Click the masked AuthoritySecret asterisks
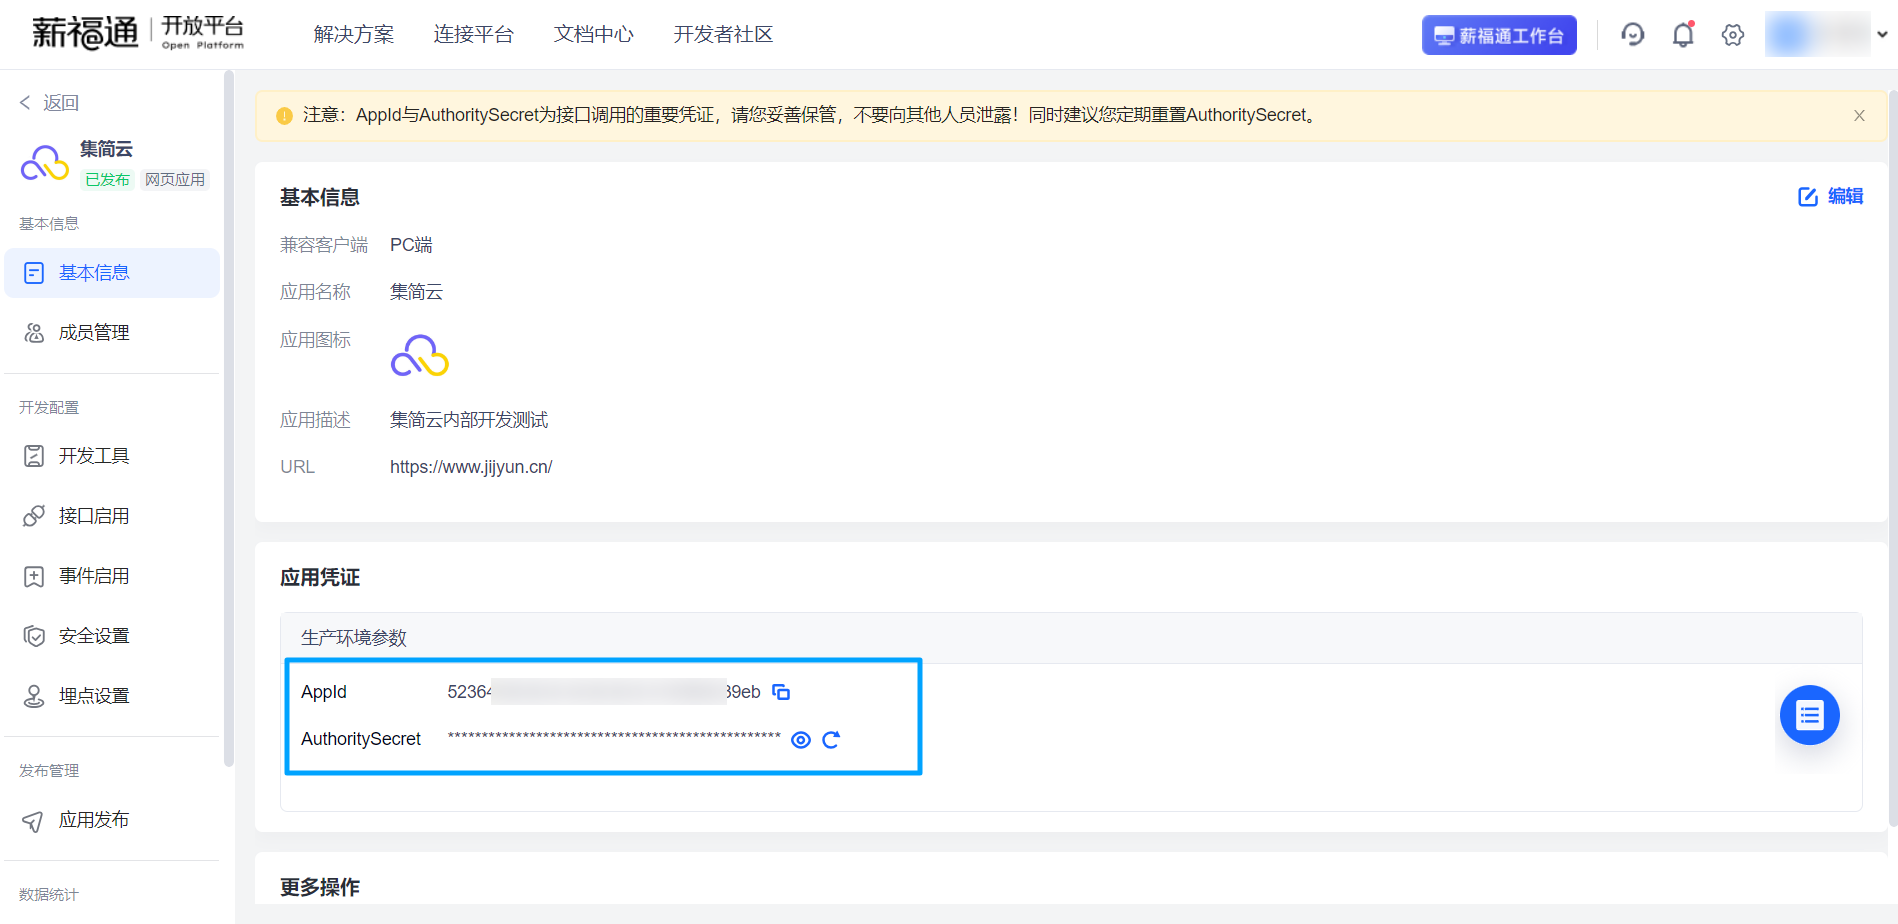The width and height of the screenshot is (1898, 924). pyautogui.click(x=614, y=738)
